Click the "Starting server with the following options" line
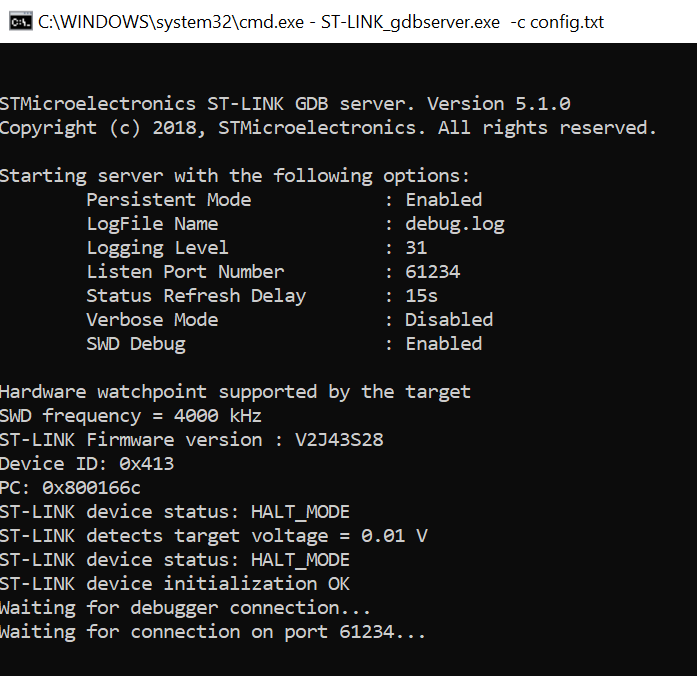This screenshot has height=676, width=697. (x=234, y=176)
